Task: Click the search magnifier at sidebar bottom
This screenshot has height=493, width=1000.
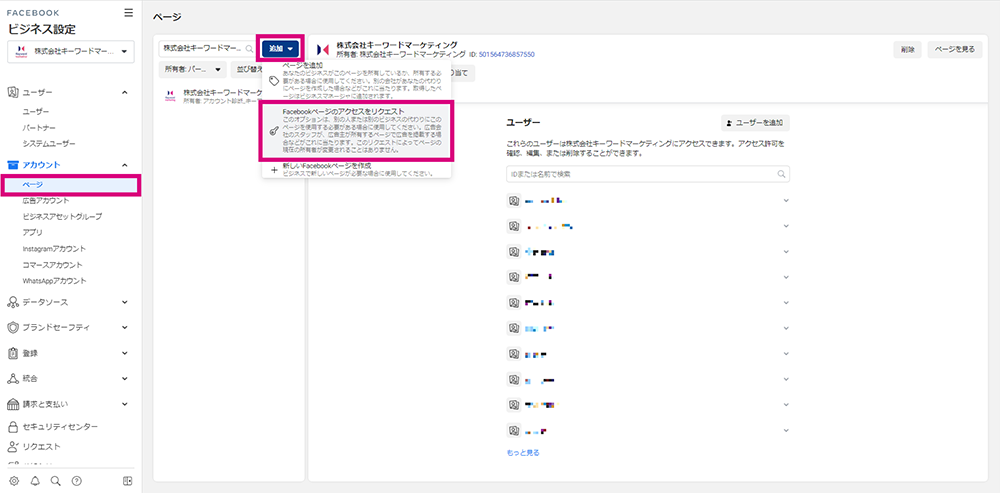Action: 55,480
